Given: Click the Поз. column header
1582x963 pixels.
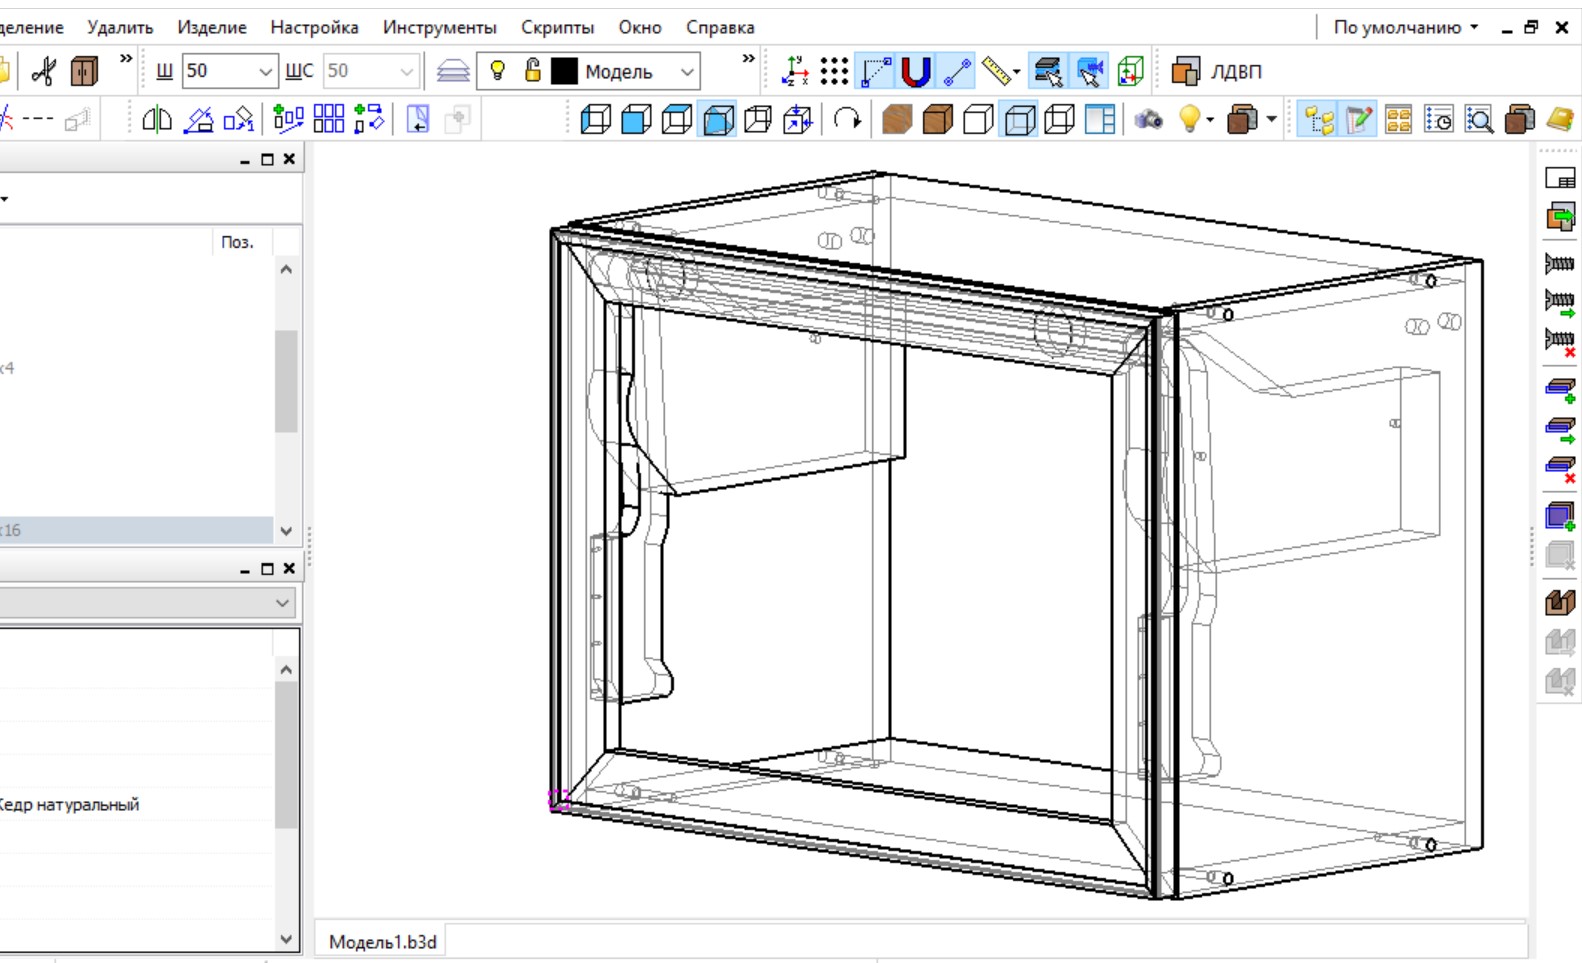Looking at the screenshot, I should (237, 242).
